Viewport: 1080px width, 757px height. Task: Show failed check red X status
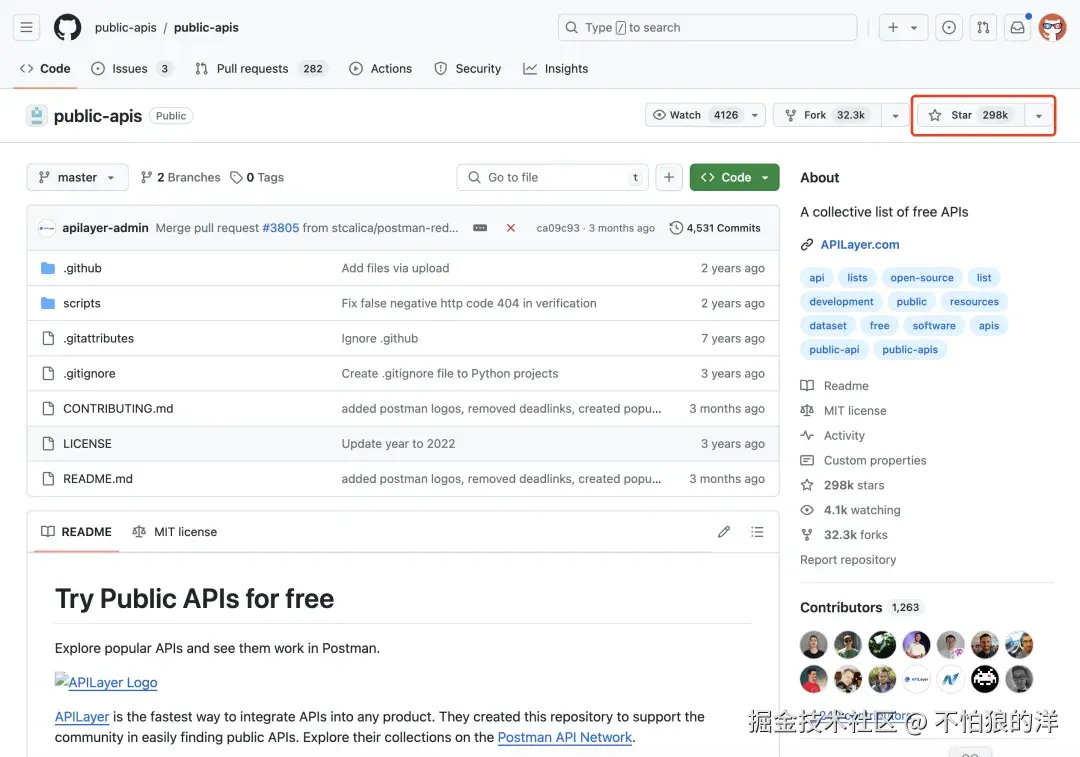[x=511, y=228]
